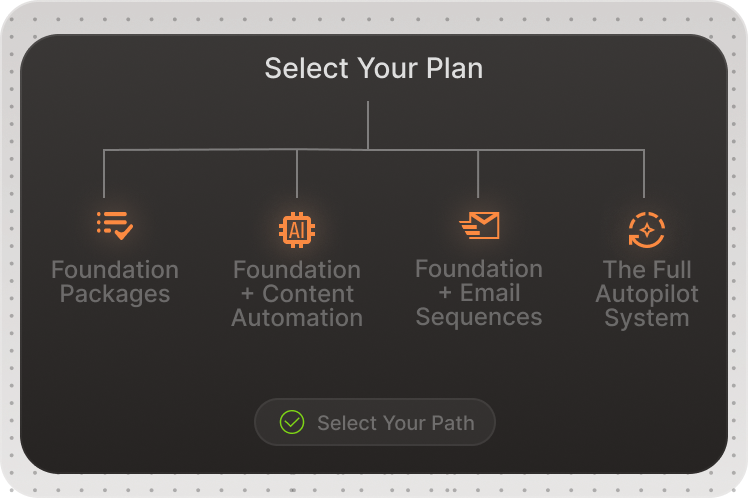Click the flying envelope email icon
Image resolution: width=748 pixels, height=498 pixels.
pyautogui.click(x=479, y=226)
